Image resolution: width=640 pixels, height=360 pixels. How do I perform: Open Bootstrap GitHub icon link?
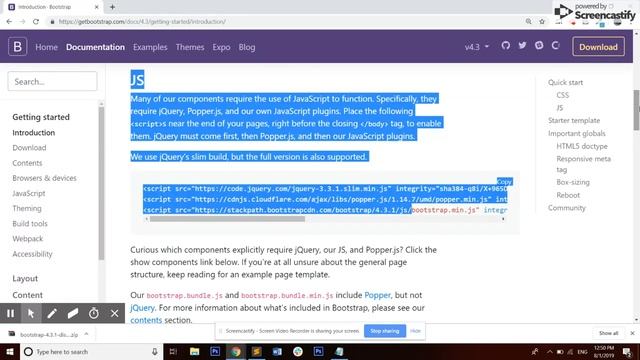pyautogui.click(x=506, y=45)
